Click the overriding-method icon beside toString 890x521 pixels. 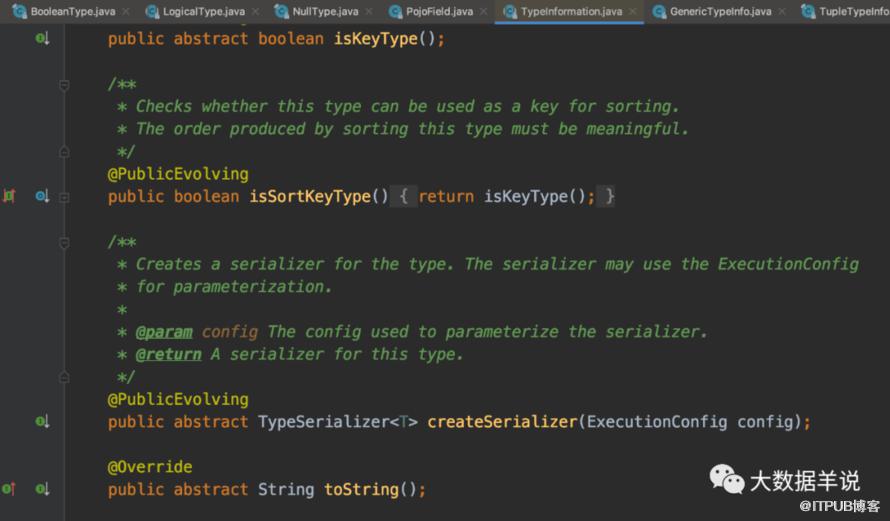pyautogui.click(x=9, y=489)
